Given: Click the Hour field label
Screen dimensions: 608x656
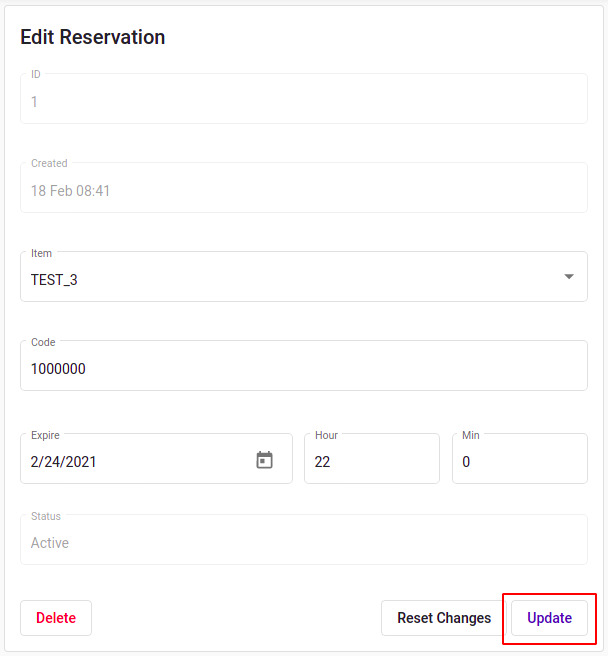Looking at the screenshot, I should tap(326, 435).
